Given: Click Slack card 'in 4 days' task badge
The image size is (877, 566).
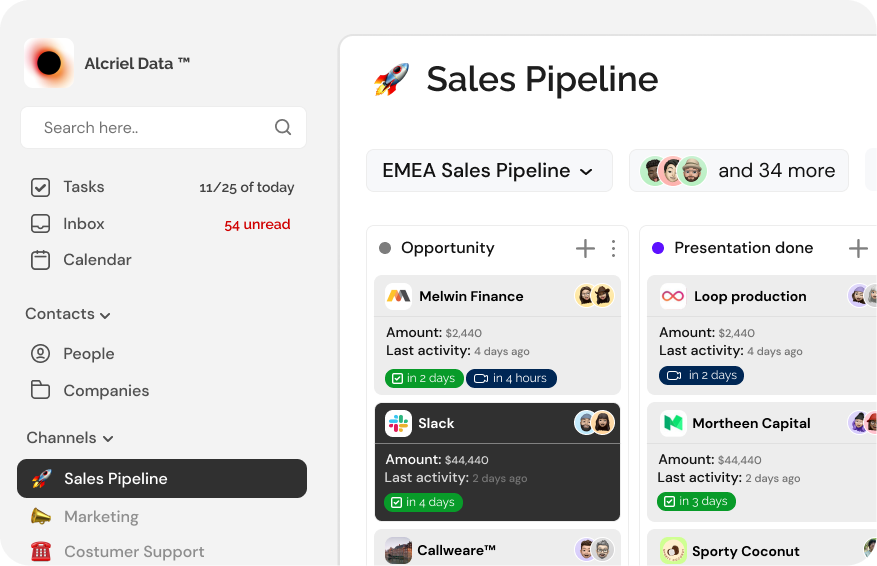Looking at the screenshot, I should click(x=423, y=502).
